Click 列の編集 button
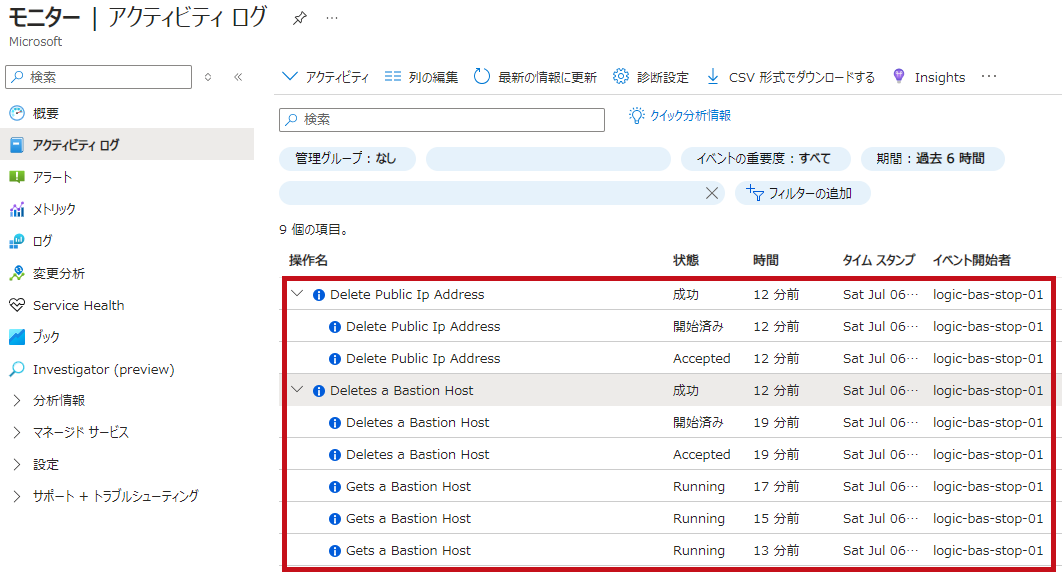Screen dimensions: 1062x578 pyautogui.click(x=421, y=77)
